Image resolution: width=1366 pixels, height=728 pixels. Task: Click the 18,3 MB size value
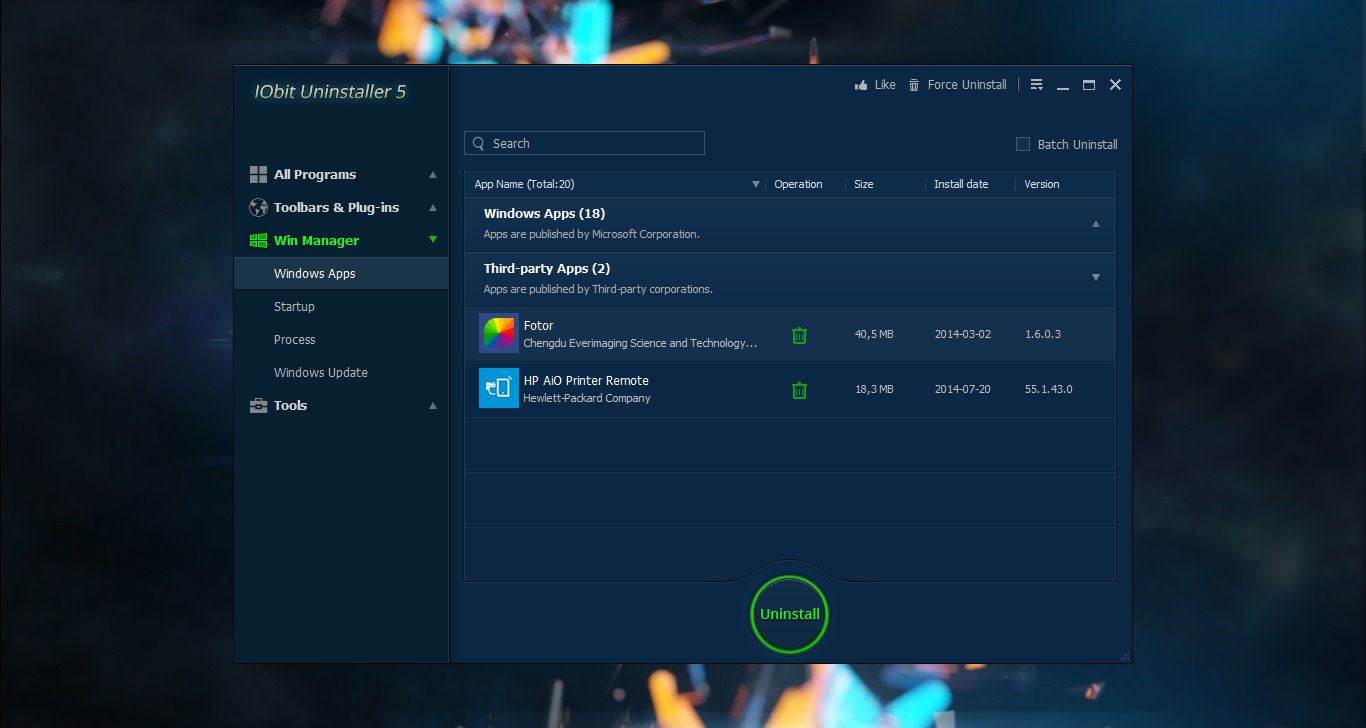(x=874, y=389)
